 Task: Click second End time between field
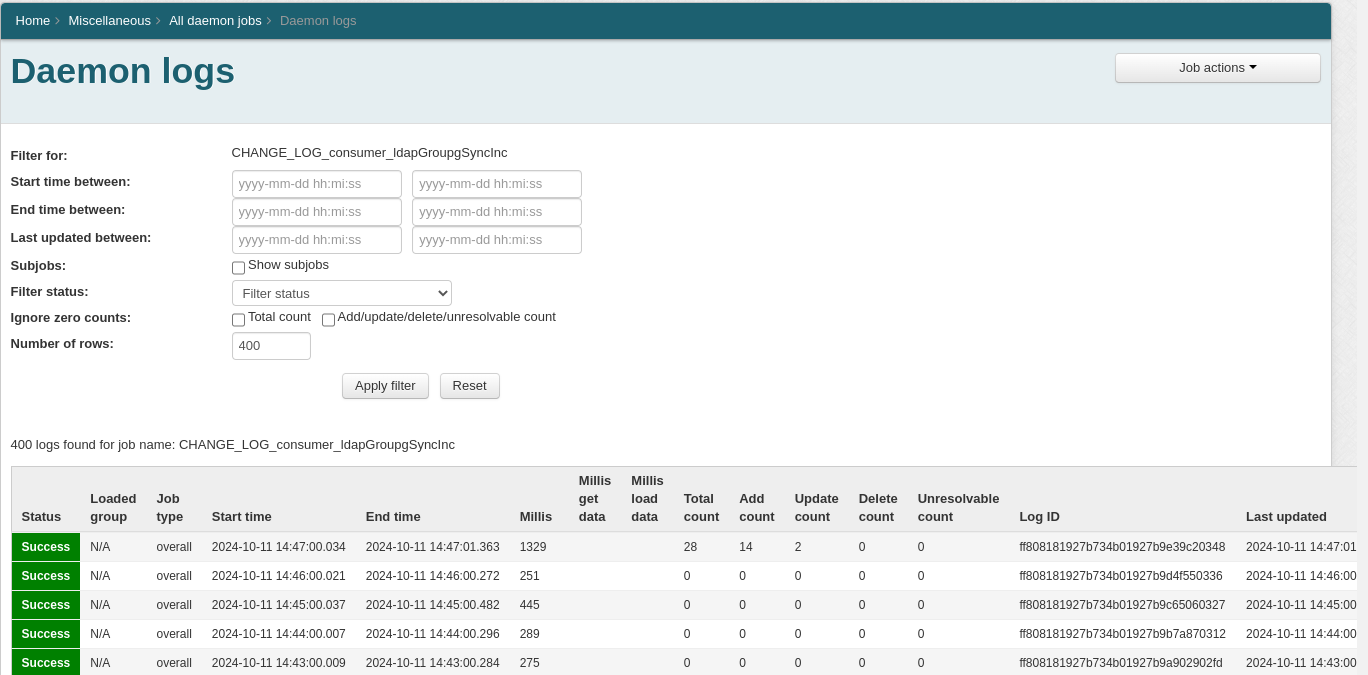point(496,212)
